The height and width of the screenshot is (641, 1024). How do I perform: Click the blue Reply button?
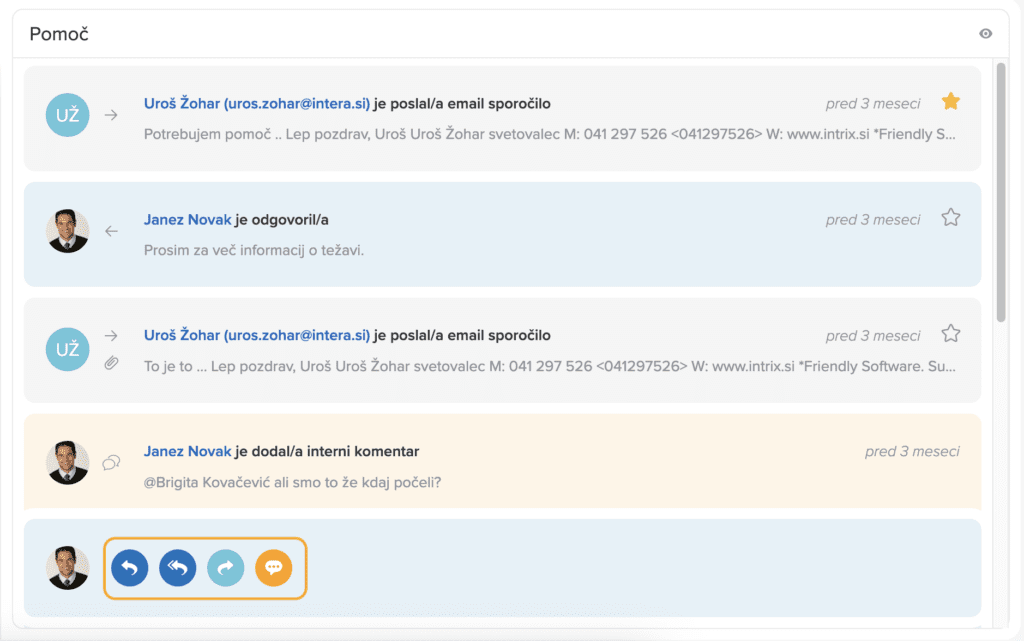(129, 568)
